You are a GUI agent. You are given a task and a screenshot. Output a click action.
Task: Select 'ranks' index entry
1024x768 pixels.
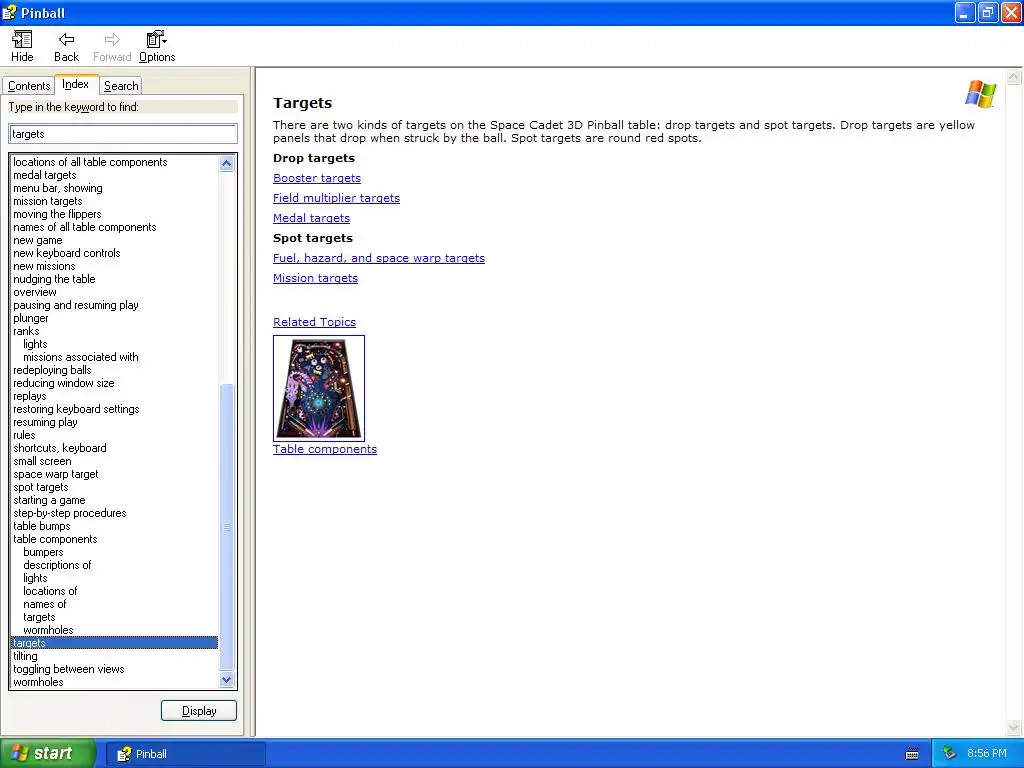(26, 331)
